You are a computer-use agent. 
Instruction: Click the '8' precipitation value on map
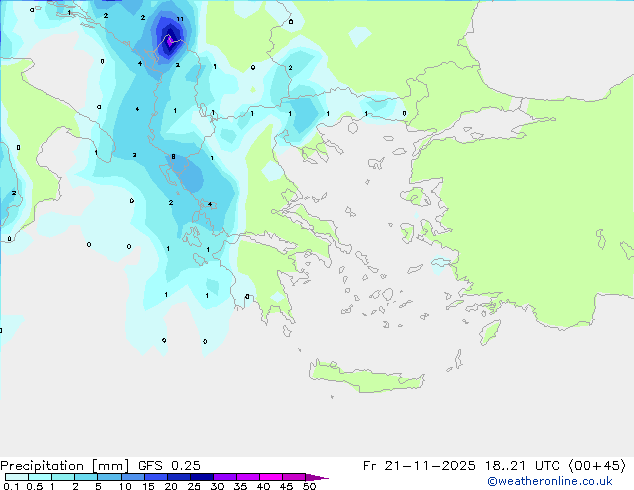click(x=173, y=156)
